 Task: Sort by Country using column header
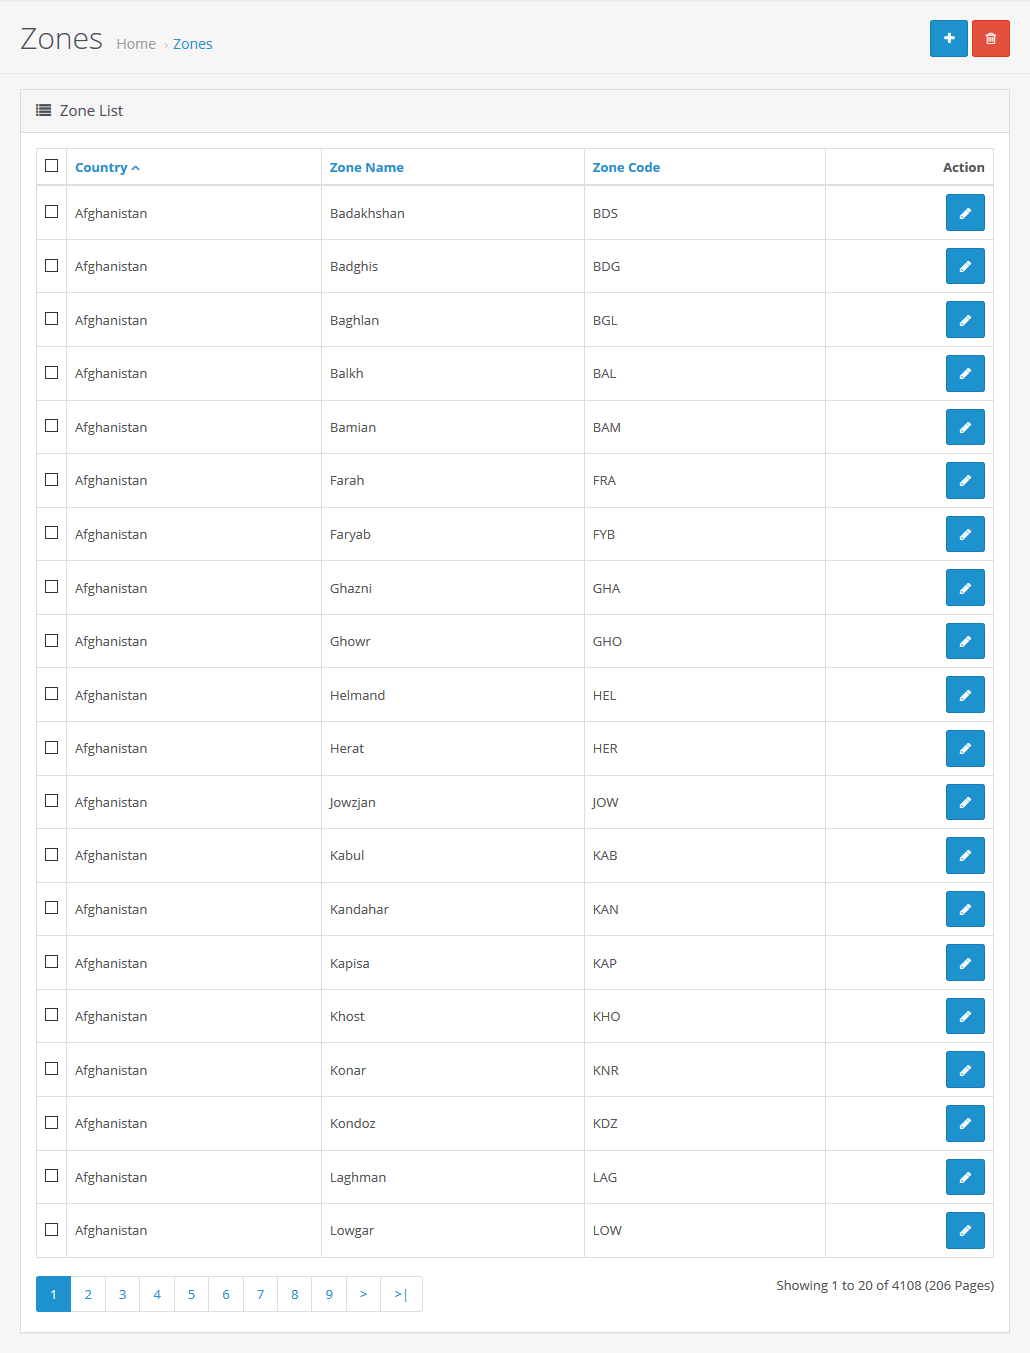tap(102, 167)
